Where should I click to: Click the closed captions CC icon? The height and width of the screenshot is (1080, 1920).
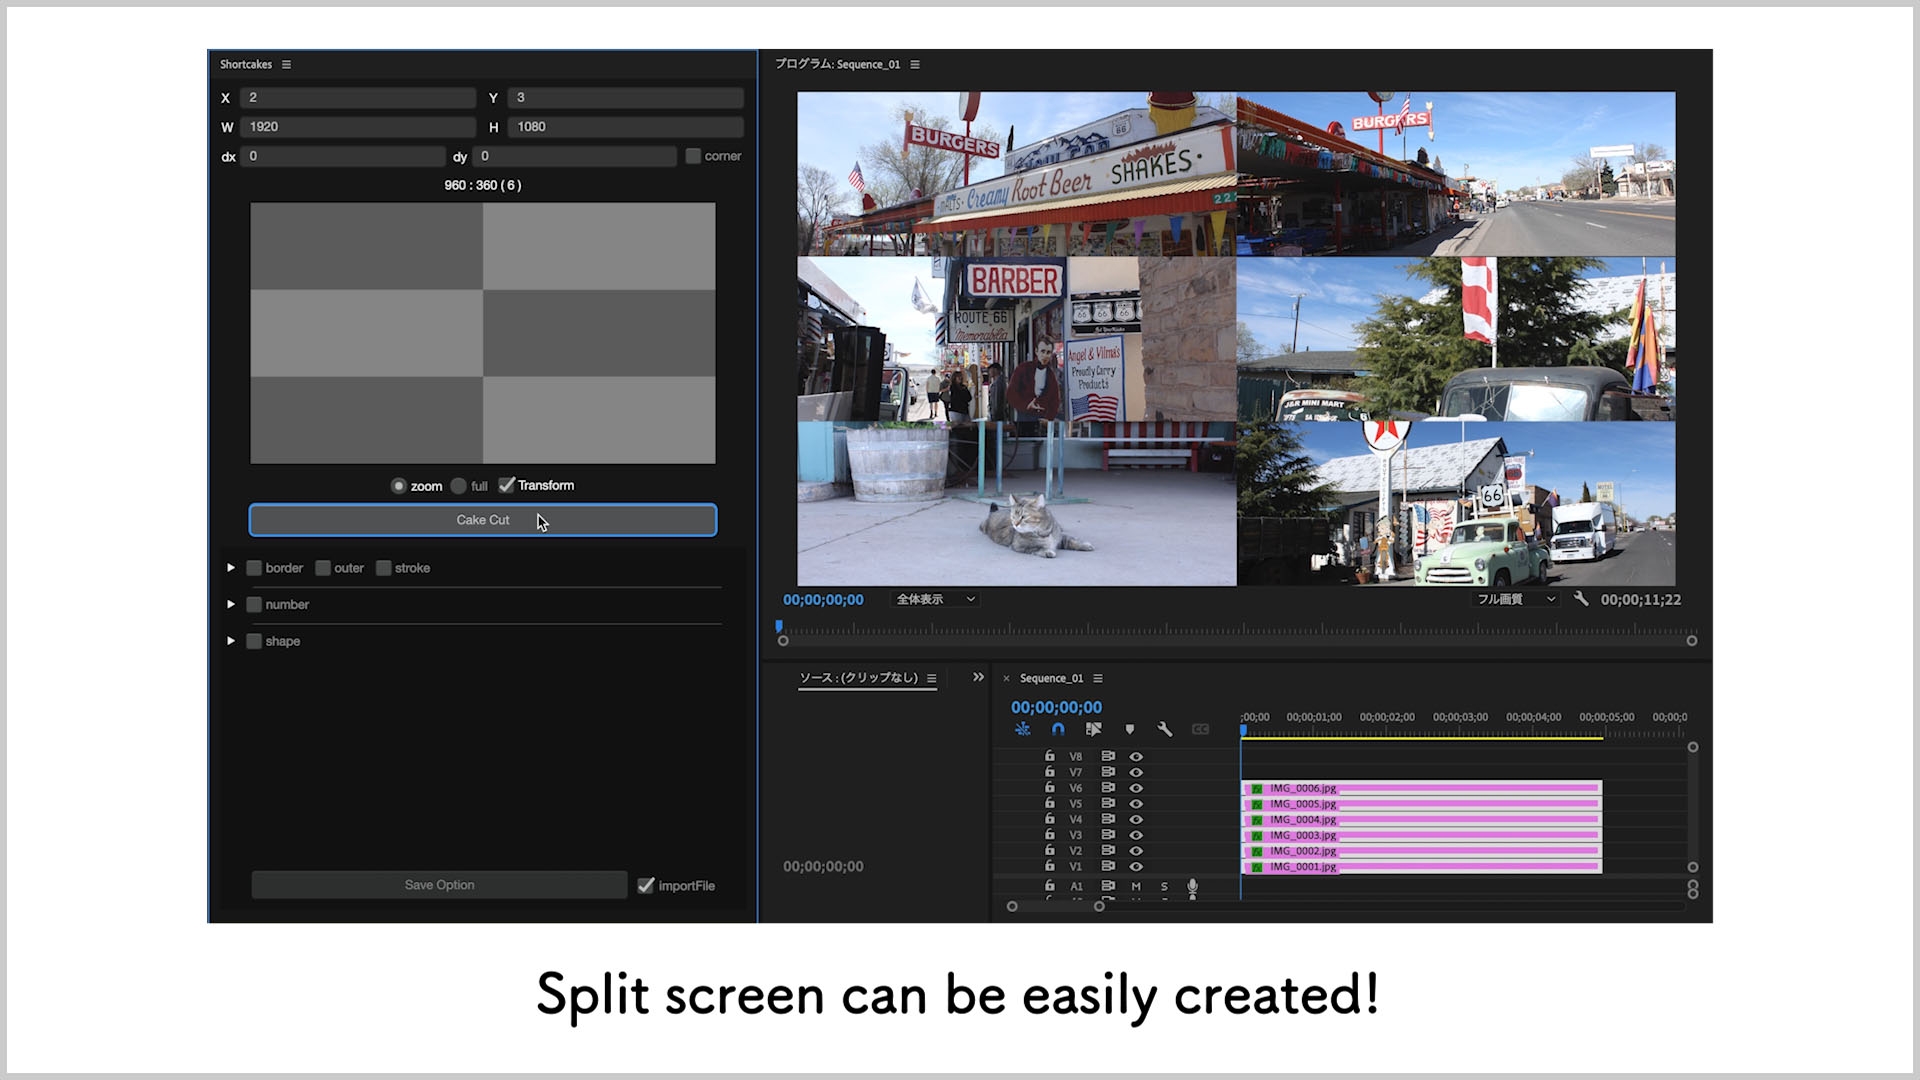coord(1201,729)
